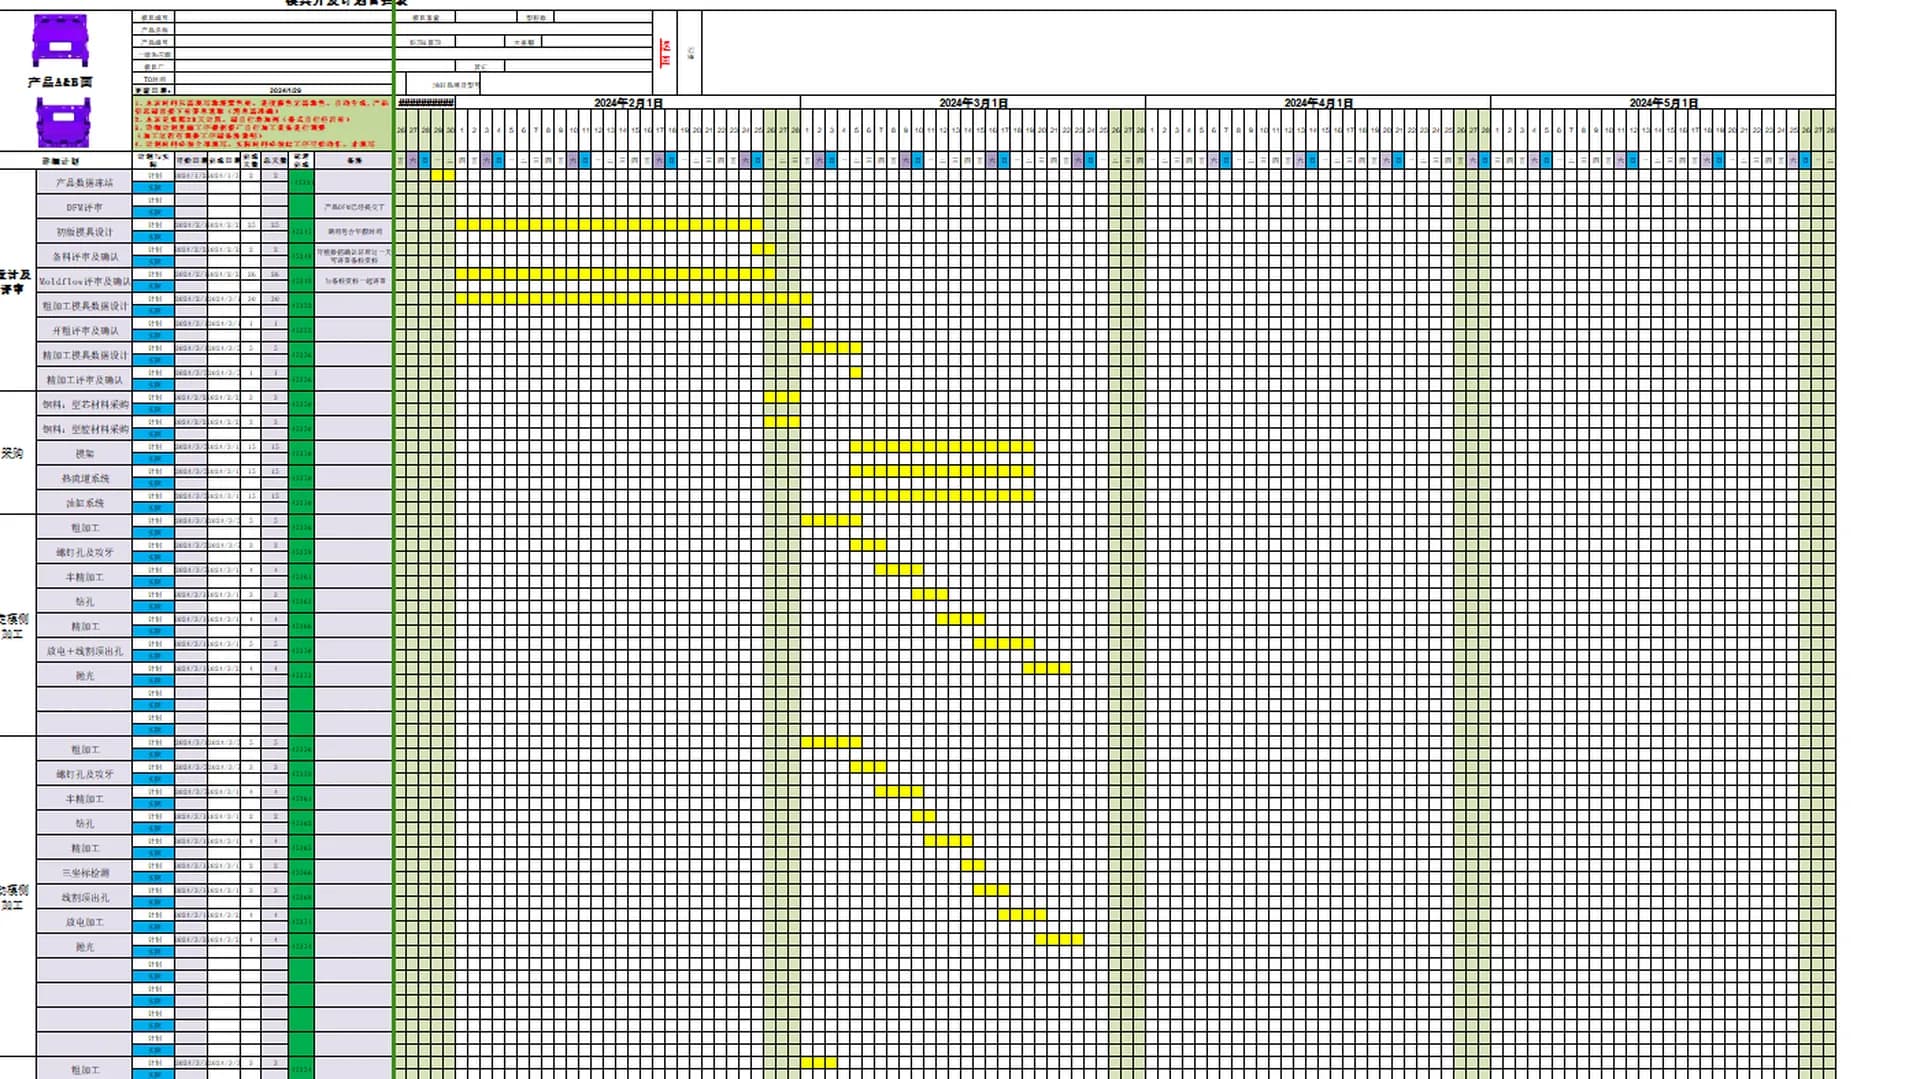Select the 精加工评审及确认 task cell
1920x1079 pixels.
click(x=85, y=380)
